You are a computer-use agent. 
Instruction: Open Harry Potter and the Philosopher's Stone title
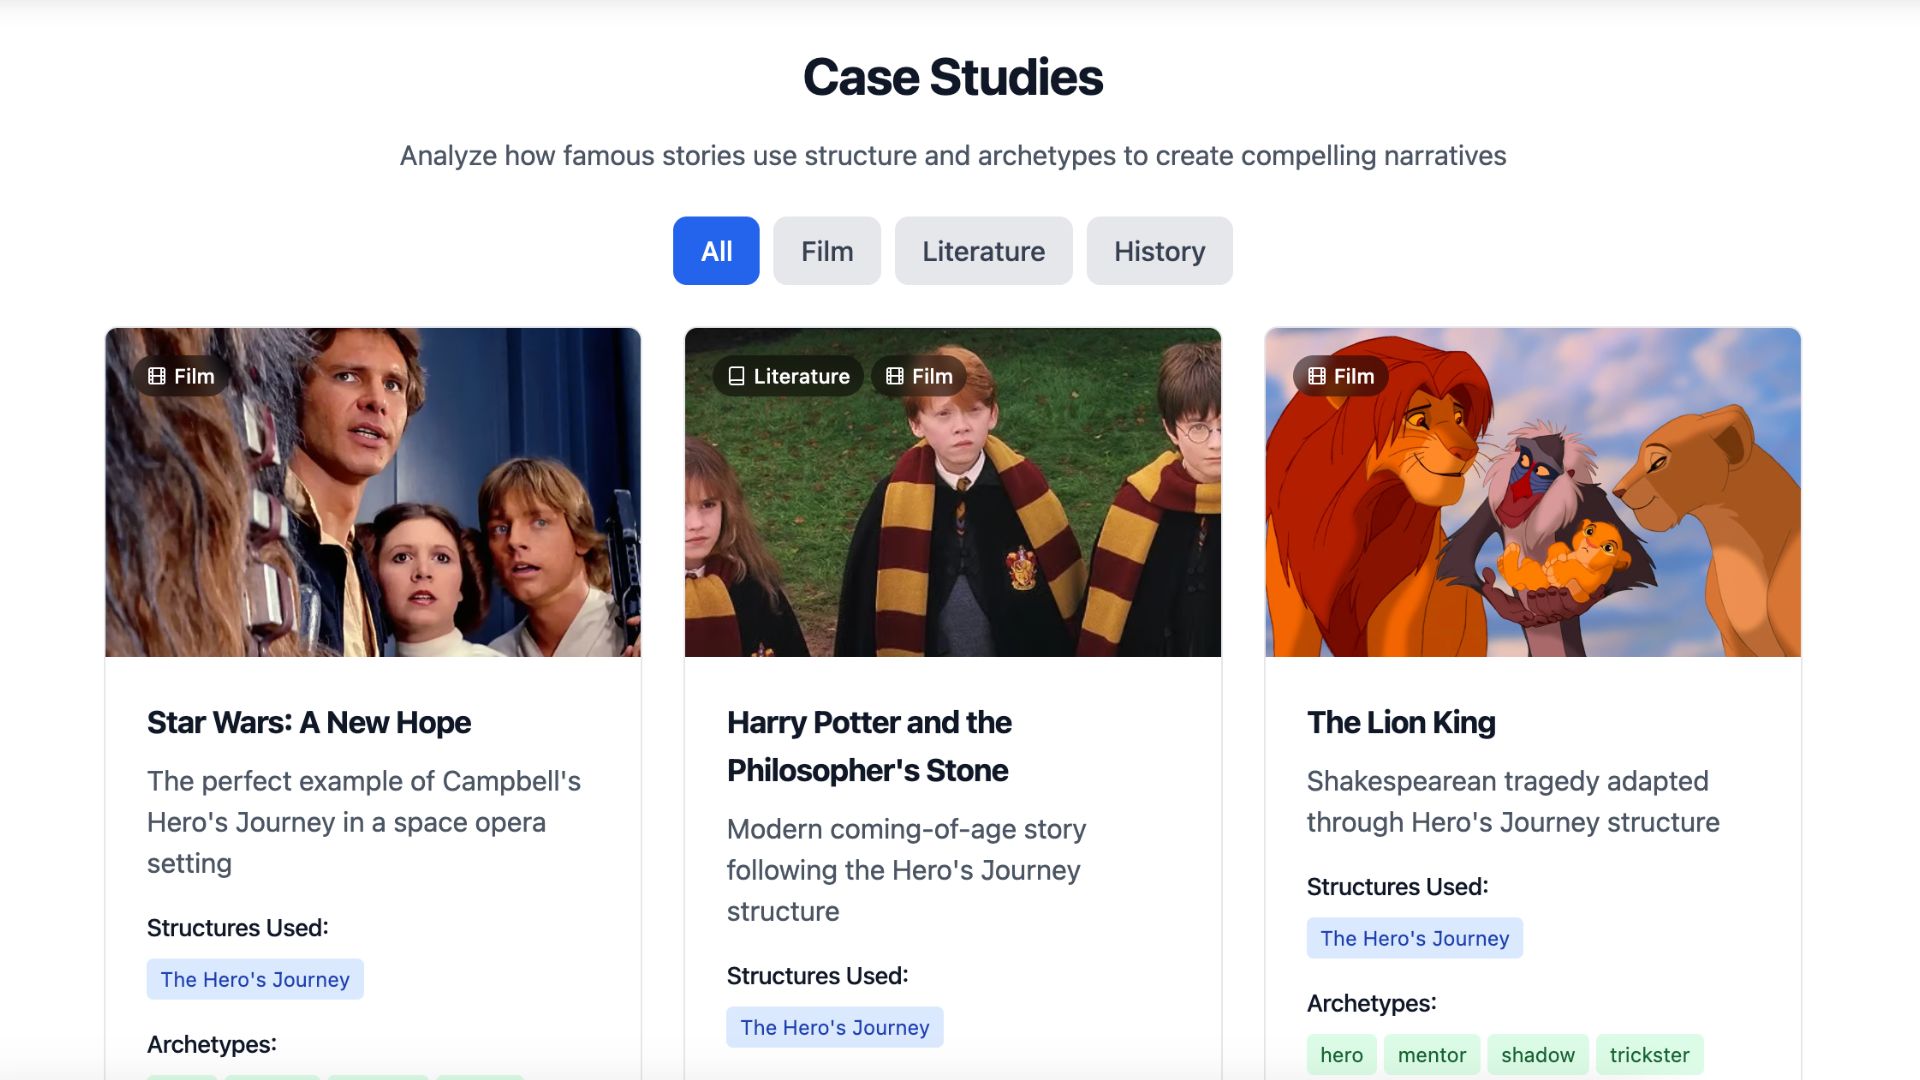(x=869, y=746)
